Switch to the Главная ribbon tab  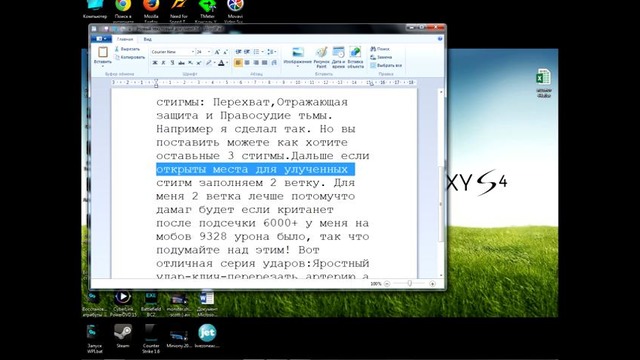coord(125,39)
